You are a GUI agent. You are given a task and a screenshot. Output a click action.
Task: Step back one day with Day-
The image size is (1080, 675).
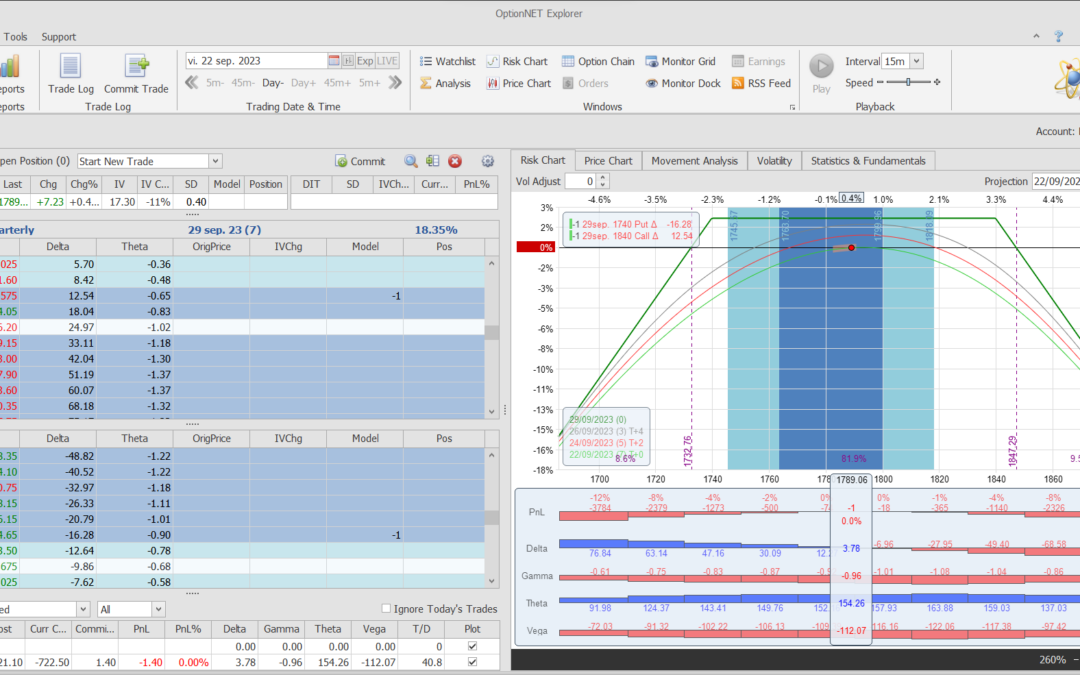click(x=273, y=83)
